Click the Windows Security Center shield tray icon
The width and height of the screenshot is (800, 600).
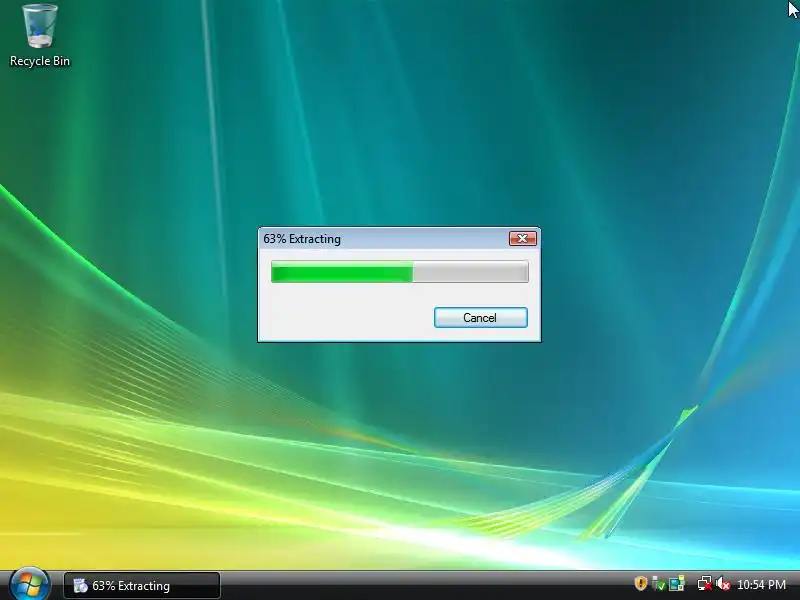640,583
